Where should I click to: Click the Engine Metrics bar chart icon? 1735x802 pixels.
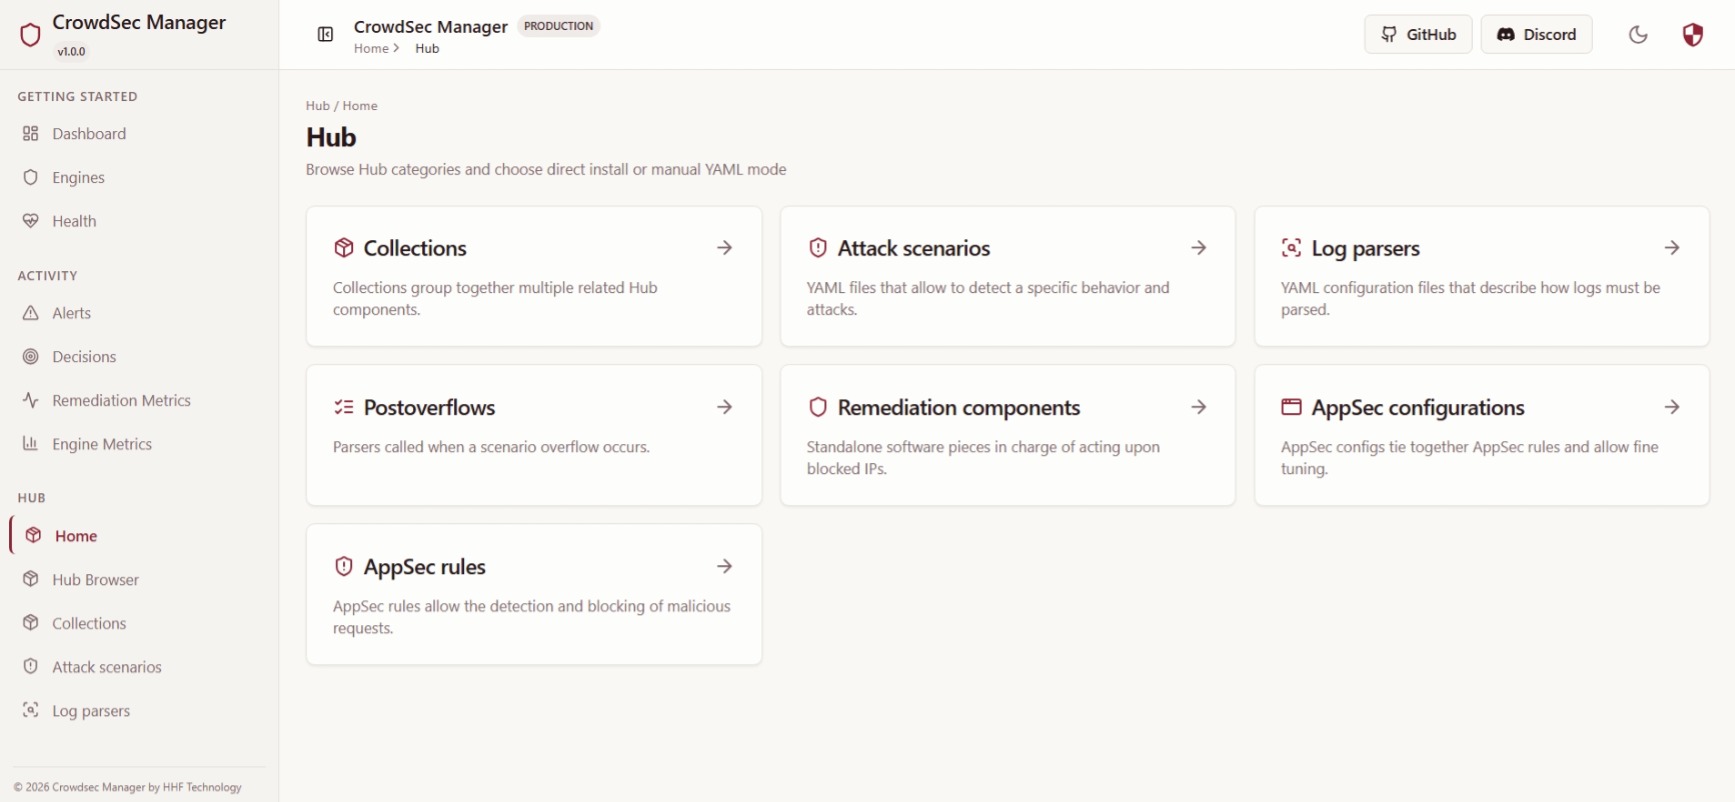(31, 444)
